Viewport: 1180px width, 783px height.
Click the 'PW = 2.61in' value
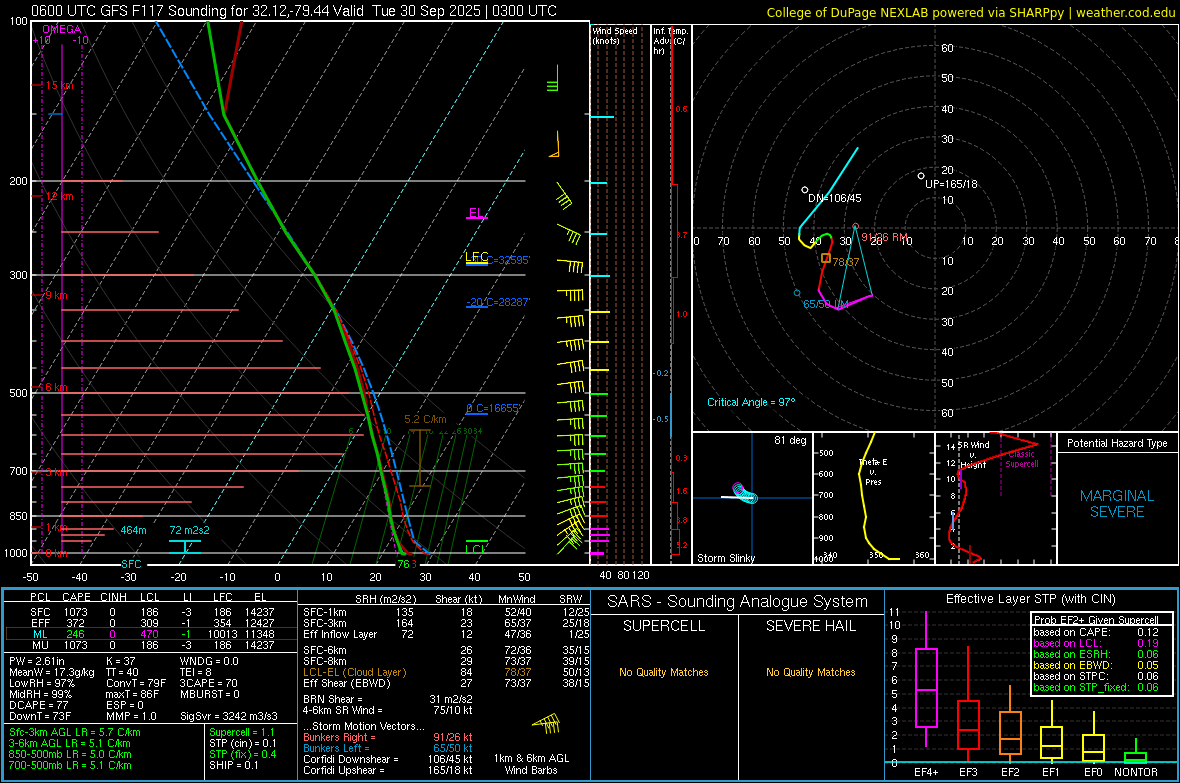point(37,661)
